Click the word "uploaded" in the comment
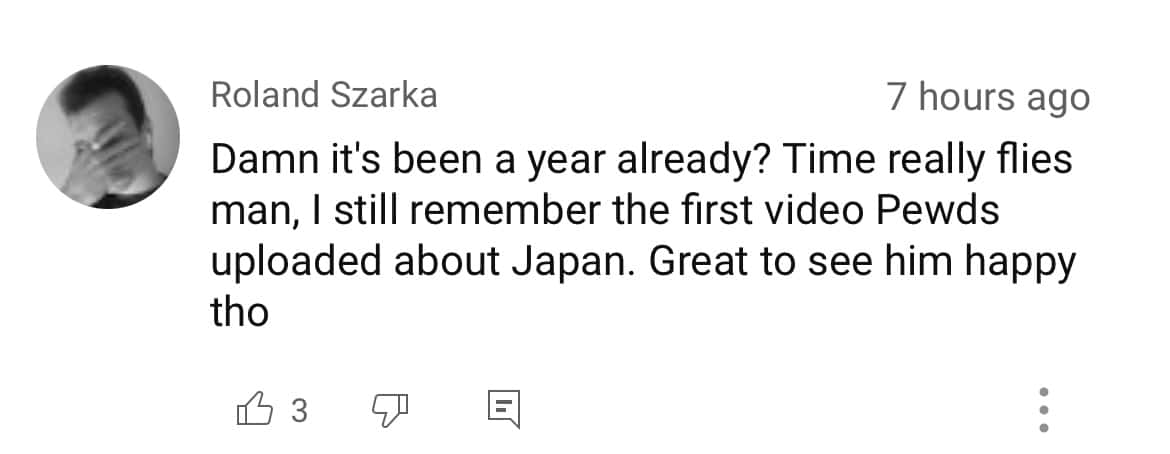The image size is (1170, 454). (x=296, y=262)
